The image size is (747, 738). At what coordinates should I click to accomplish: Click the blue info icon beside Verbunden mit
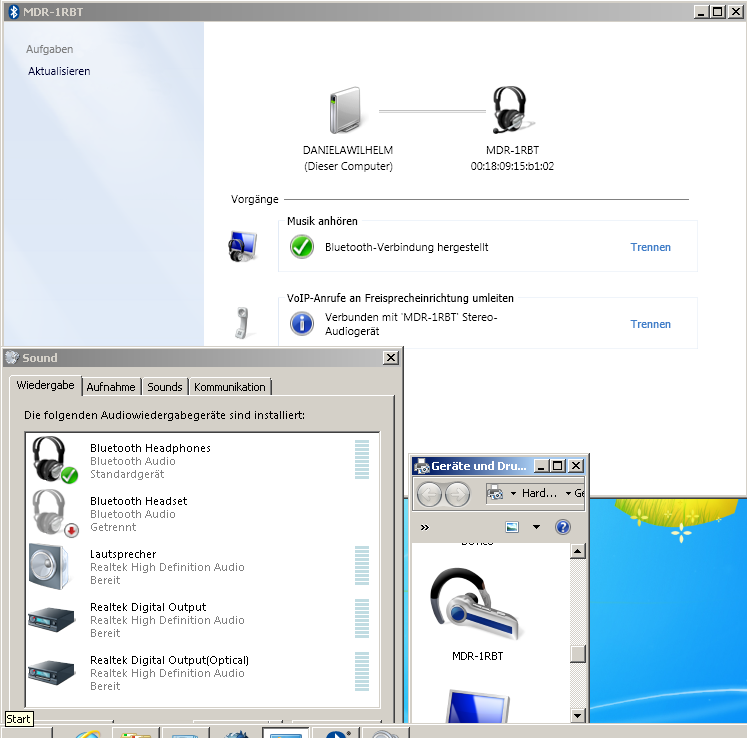tap(302, 324)
